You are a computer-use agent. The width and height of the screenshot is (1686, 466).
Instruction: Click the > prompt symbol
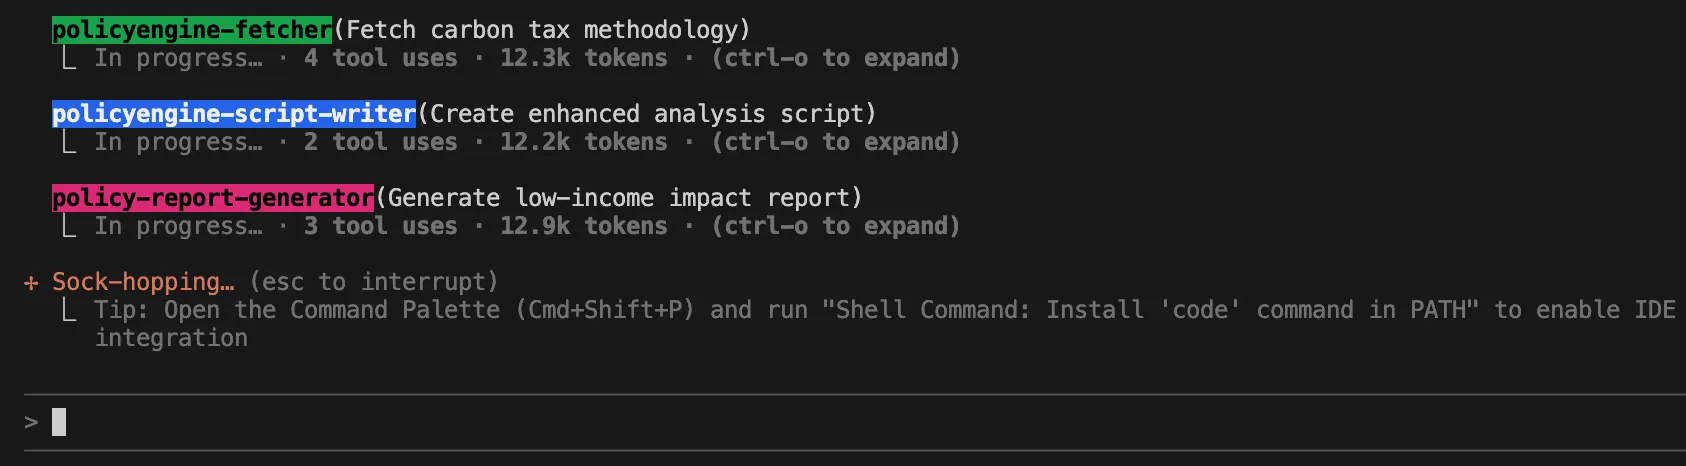tap(31, 423)
